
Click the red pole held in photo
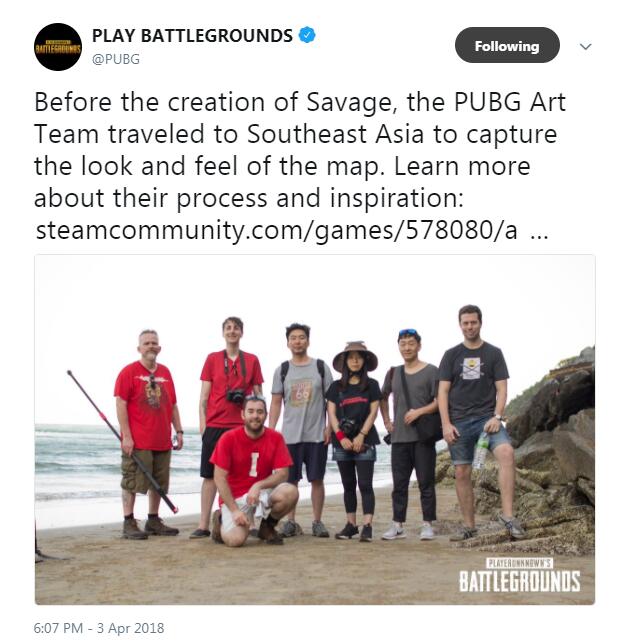pyautogui.click(x=122, y=442)
